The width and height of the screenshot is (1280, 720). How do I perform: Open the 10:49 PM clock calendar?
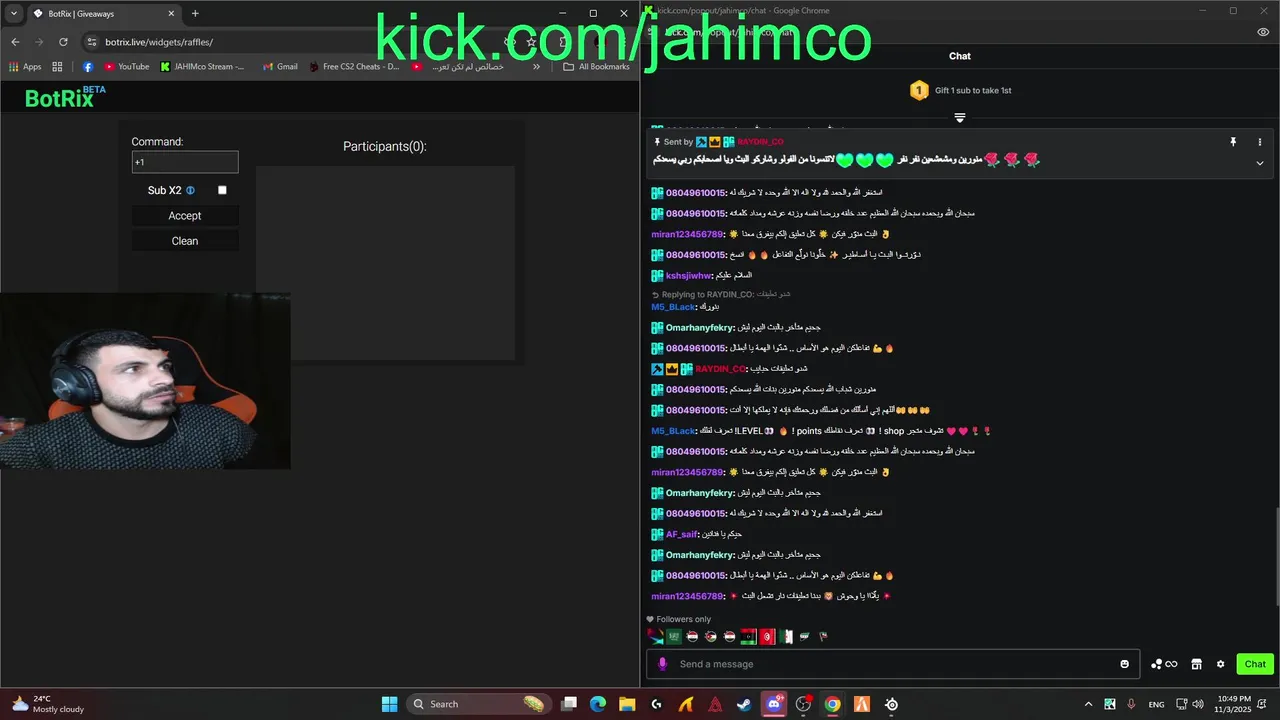pyautogui.click(x=1234, y=704)
